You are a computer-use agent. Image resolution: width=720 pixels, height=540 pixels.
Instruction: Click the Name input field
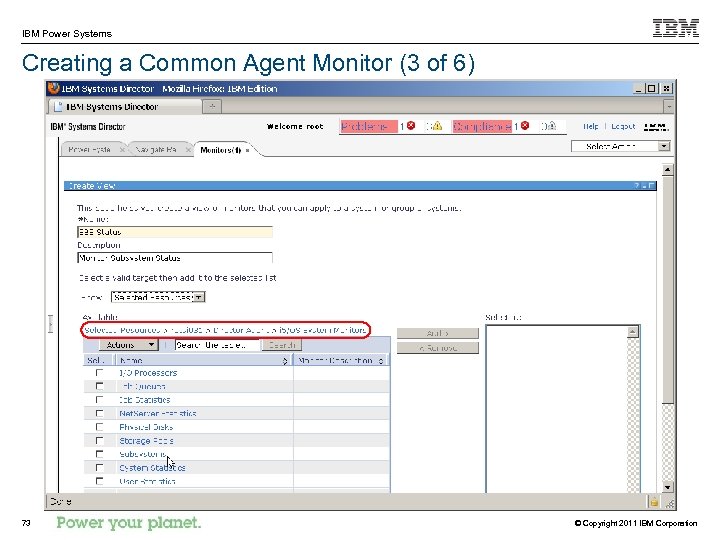tap(174, 232)
